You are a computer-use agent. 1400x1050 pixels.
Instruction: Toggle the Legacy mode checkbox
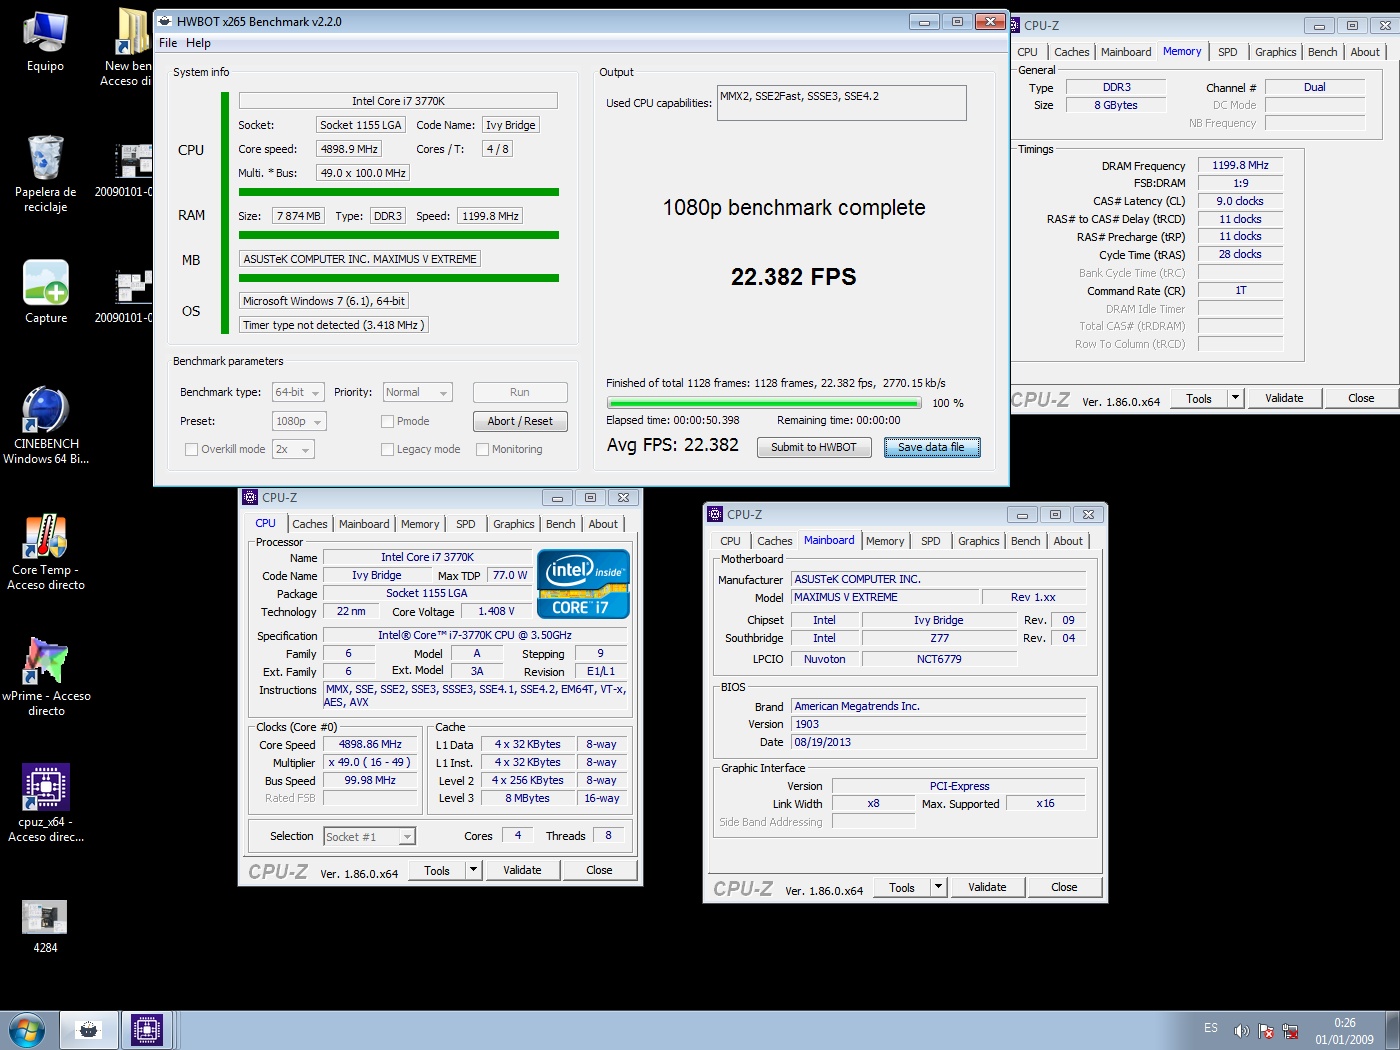coord(387,450)
